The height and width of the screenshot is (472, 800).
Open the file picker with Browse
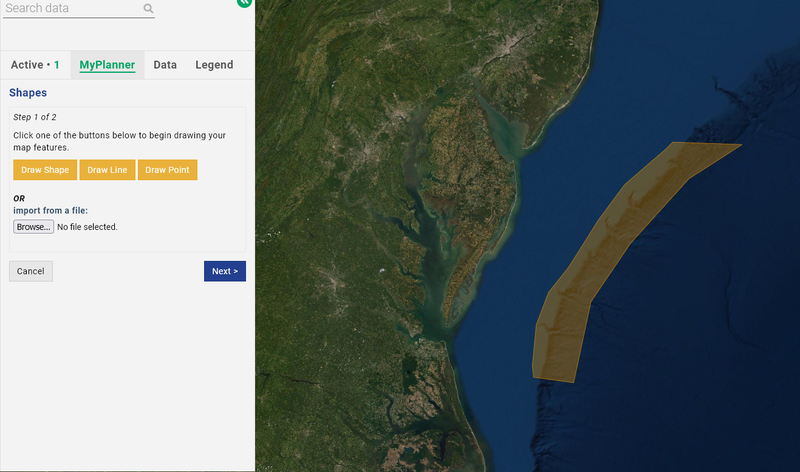click(x=33, y=227)
